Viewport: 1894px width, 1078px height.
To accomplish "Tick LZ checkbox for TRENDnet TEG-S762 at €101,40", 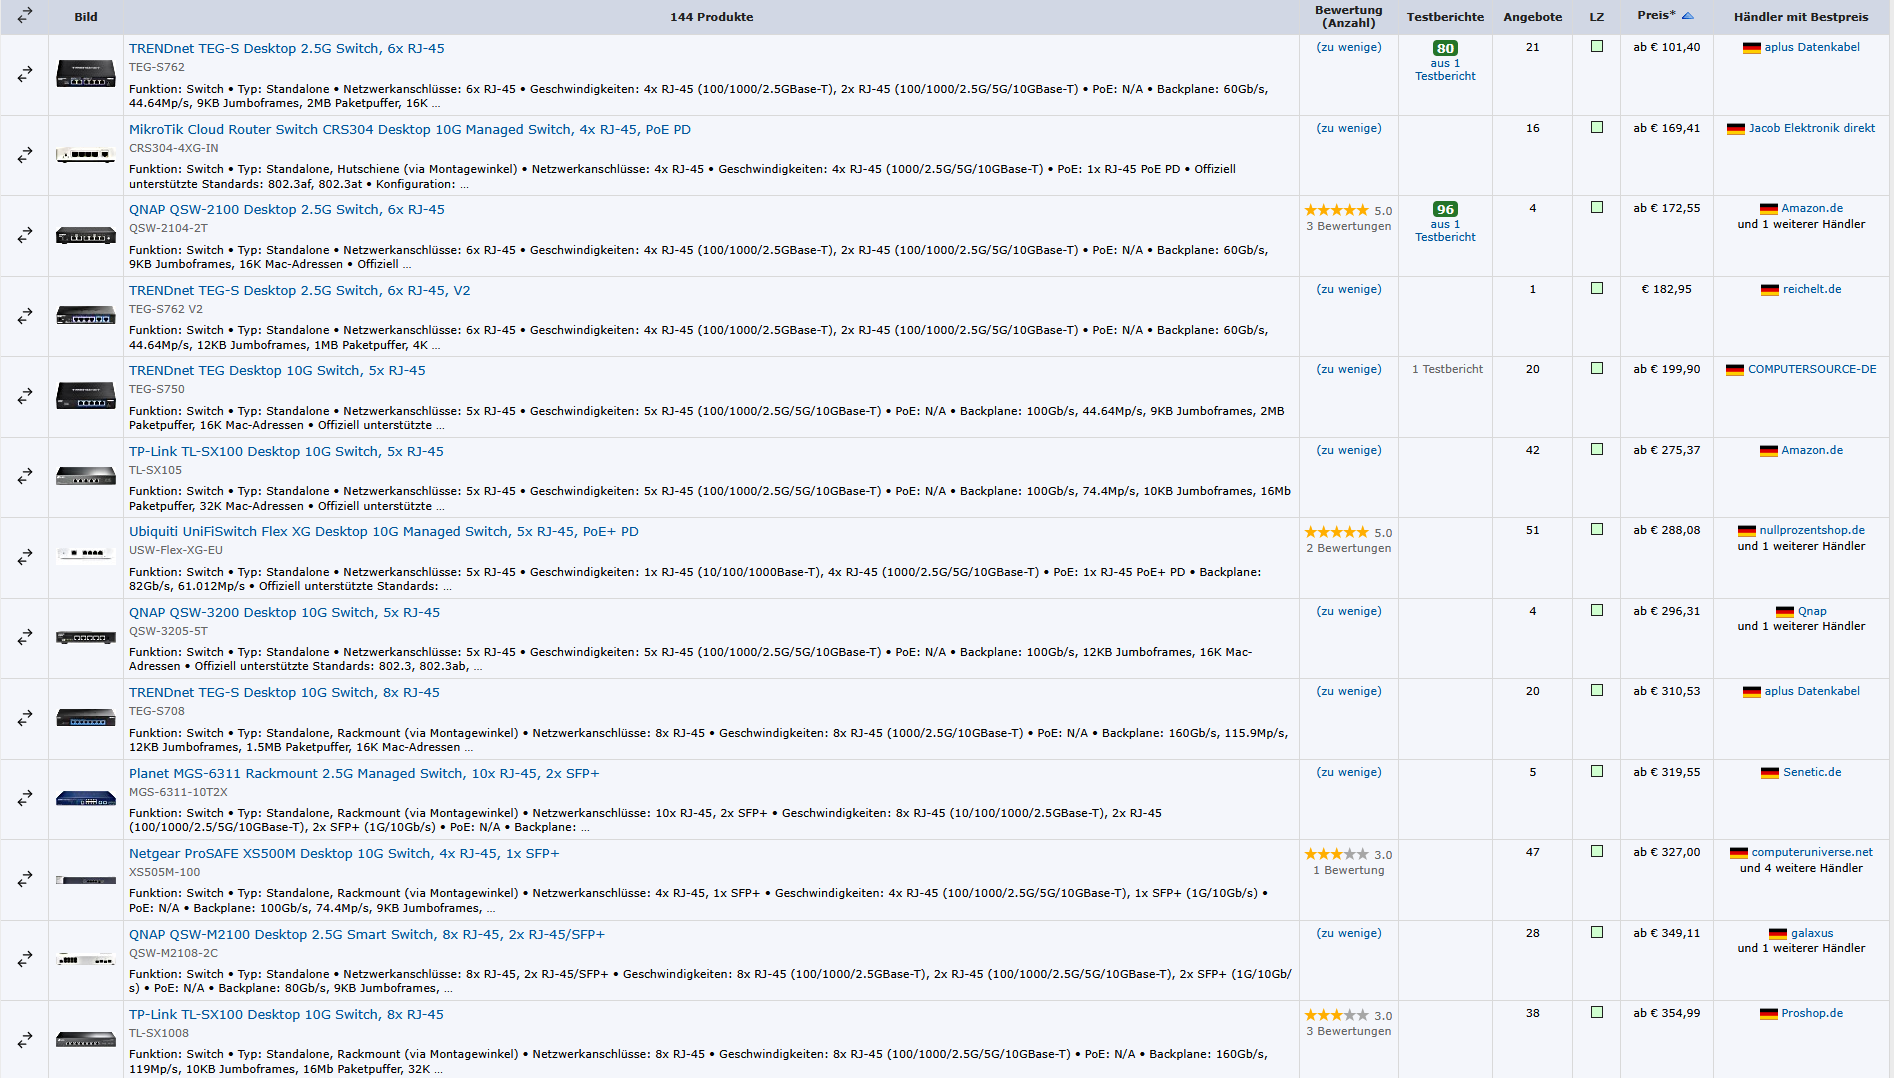I will [x=1597, y=47].
